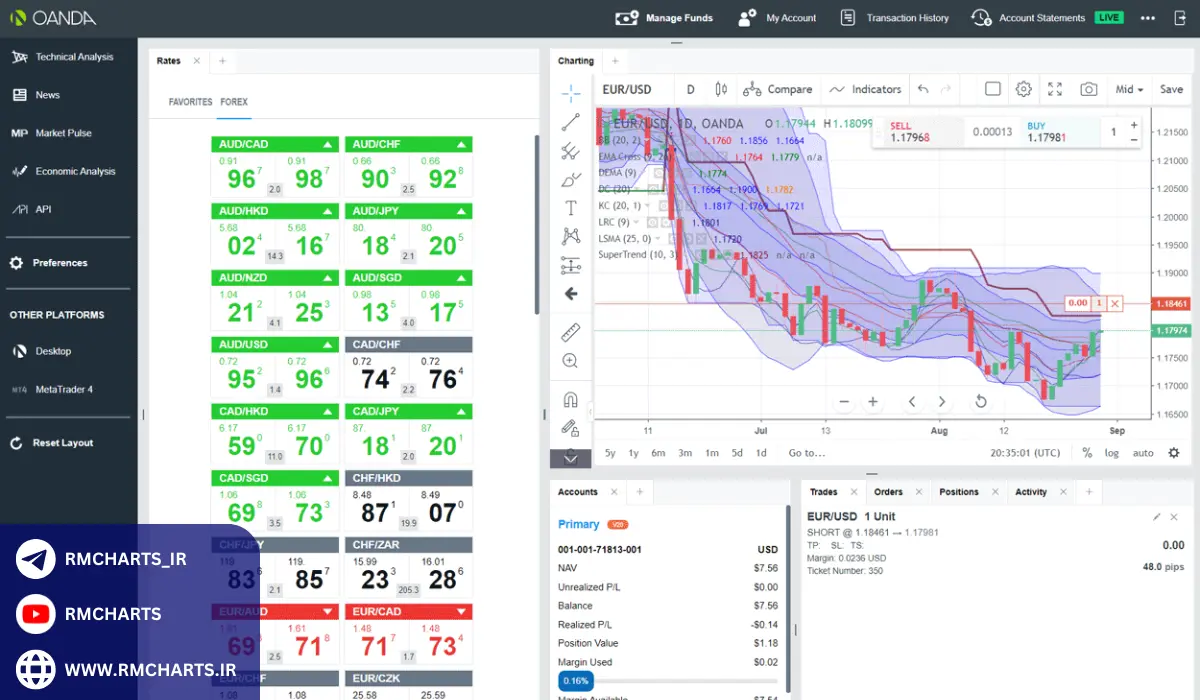
Task: Reset the chart view
Action: [x=981, y=402]
